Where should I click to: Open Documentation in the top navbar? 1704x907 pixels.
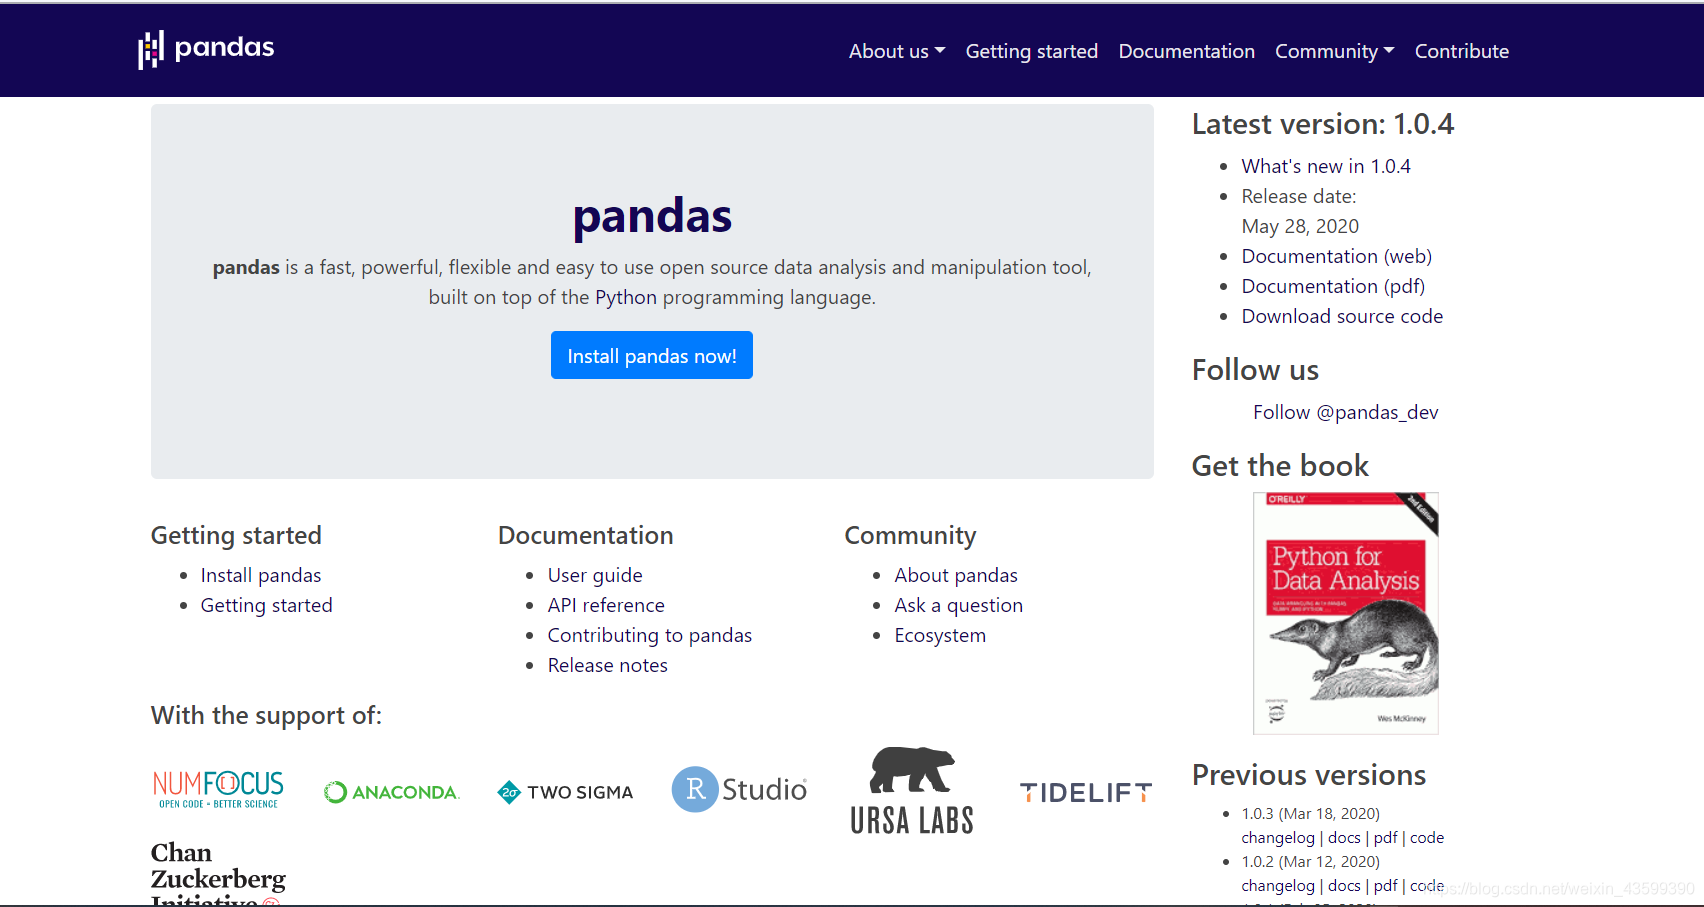pos(1187,51)
